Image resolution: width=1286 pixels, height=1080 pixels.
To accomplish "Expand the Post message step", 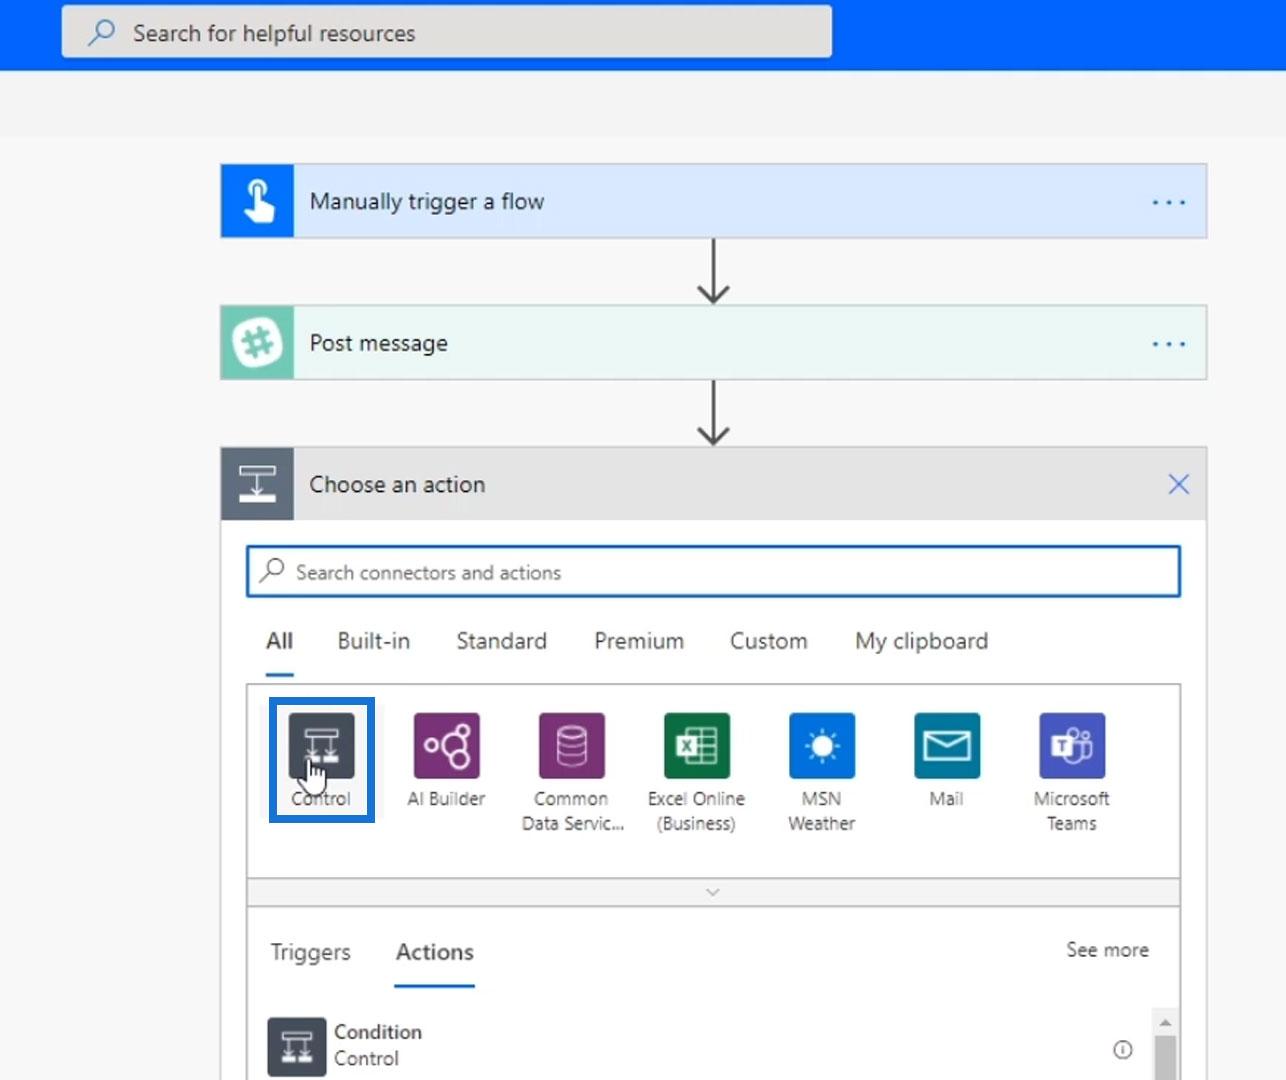I will click(x=713, y=343).
